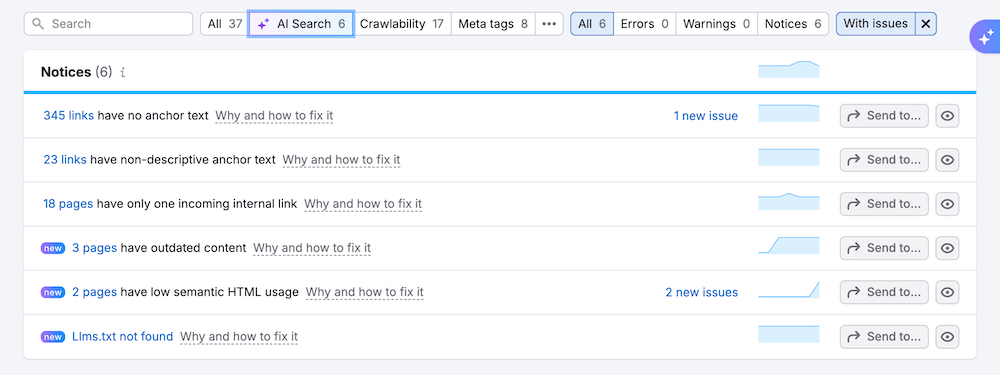
Task: Filter by Notices 6
Action: point(793,24)
